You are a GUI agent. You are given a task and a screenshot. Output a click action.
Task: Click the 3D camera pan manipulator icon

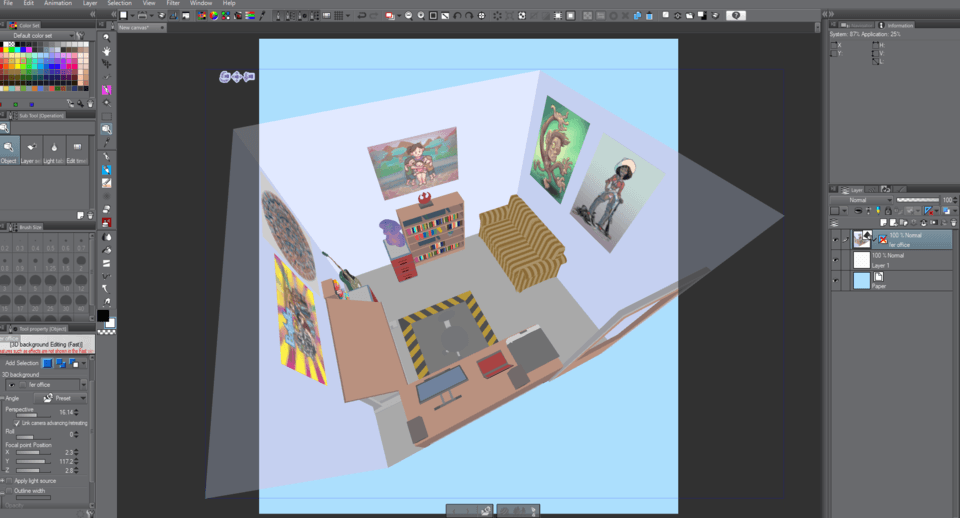237,77
